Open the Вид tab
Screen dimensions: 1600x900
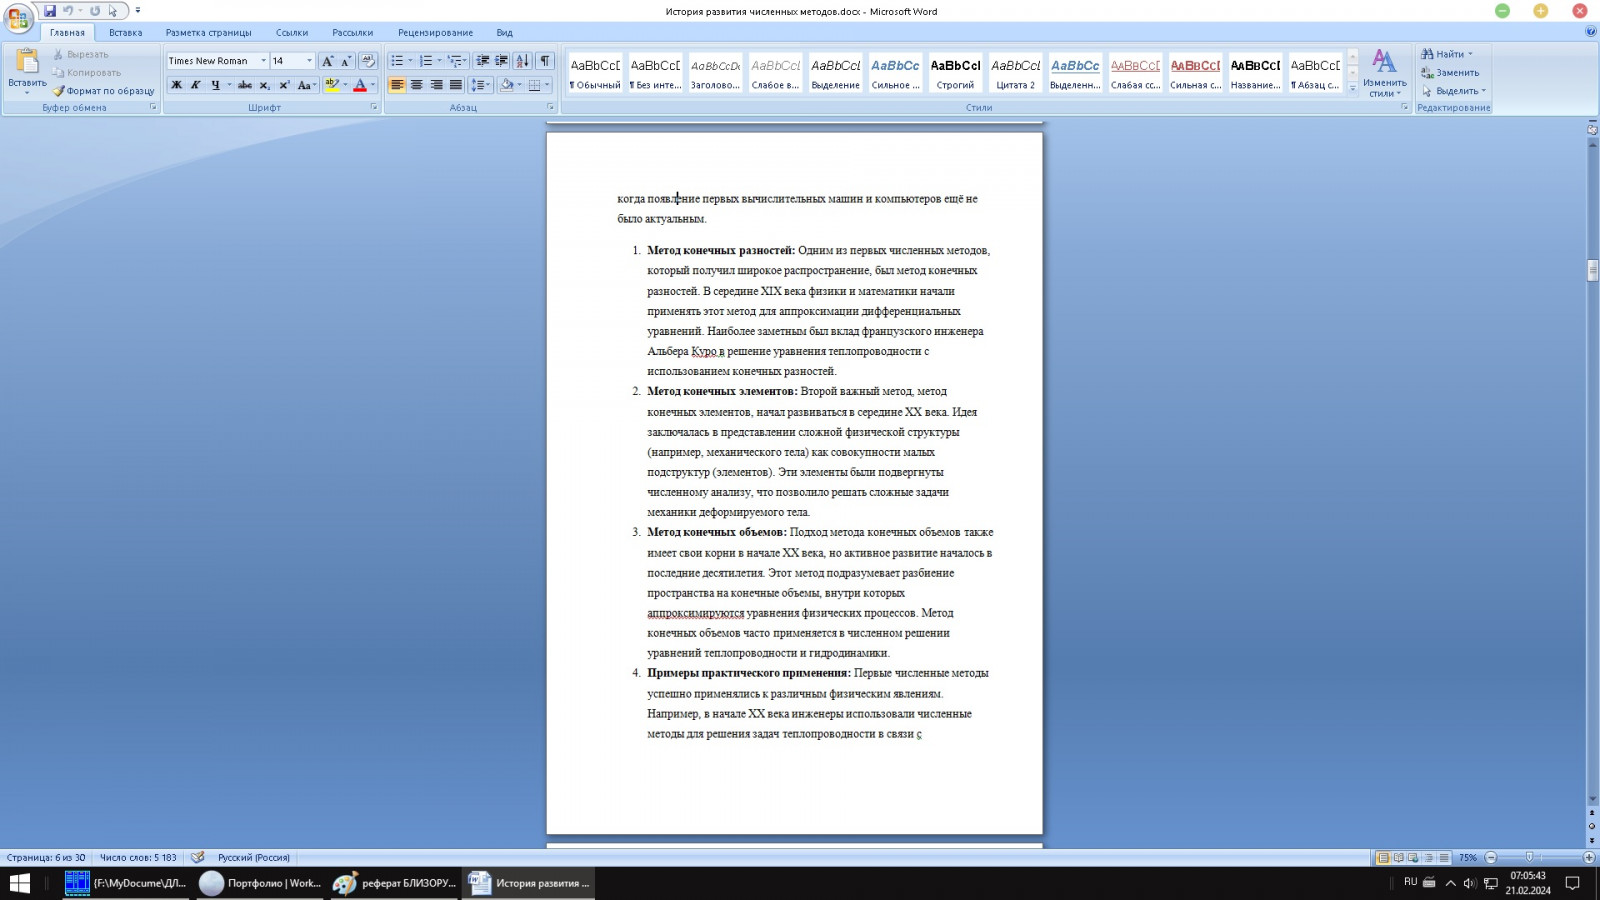(505, 33)
